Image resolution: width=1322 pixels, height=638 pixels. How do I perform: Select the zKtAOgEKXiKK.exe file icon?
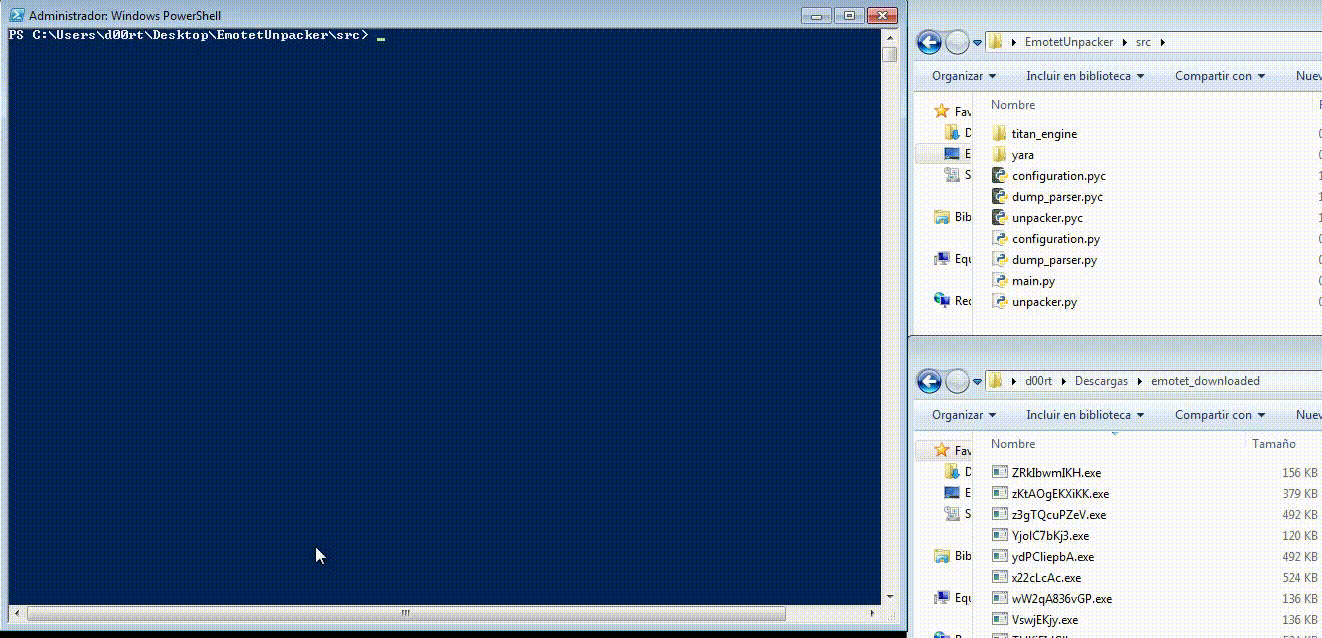pyautogui.click(x=999, y=493)
